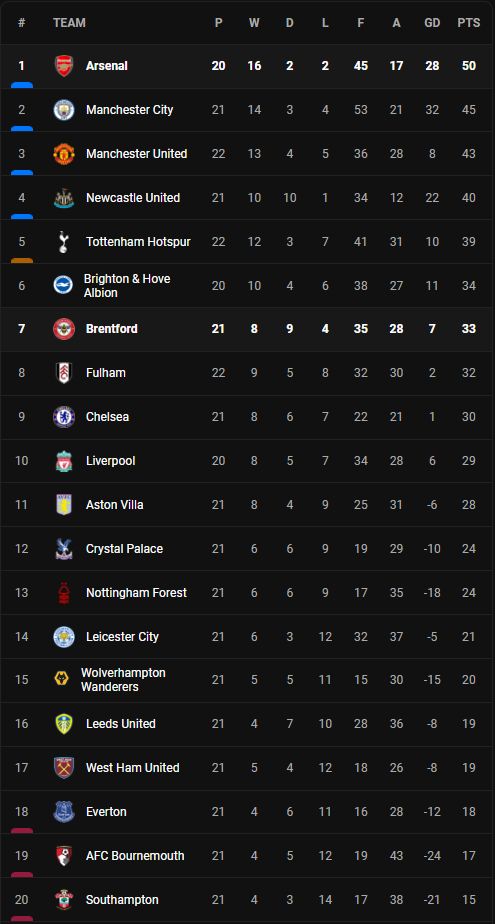Click the Wolverhampton Wanderers wolf logo

[64, 680]
